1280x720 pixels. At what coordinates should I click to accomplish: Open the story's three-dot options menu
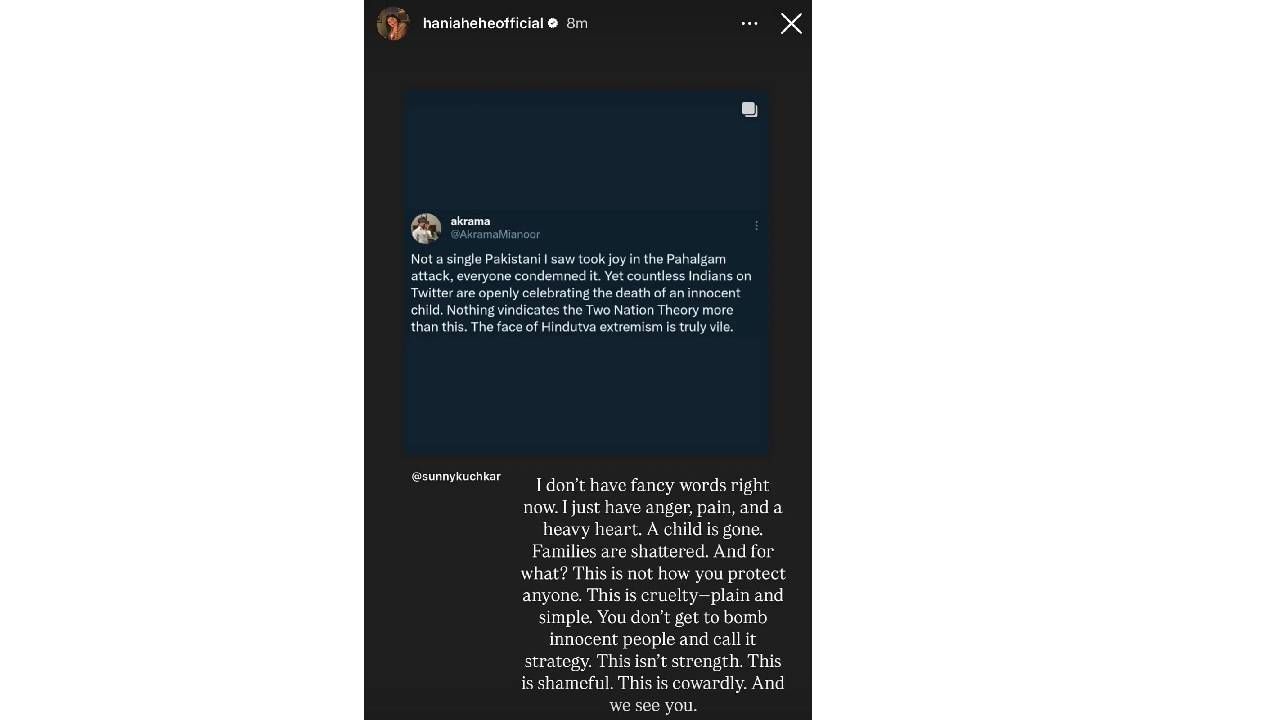[749, 23]
